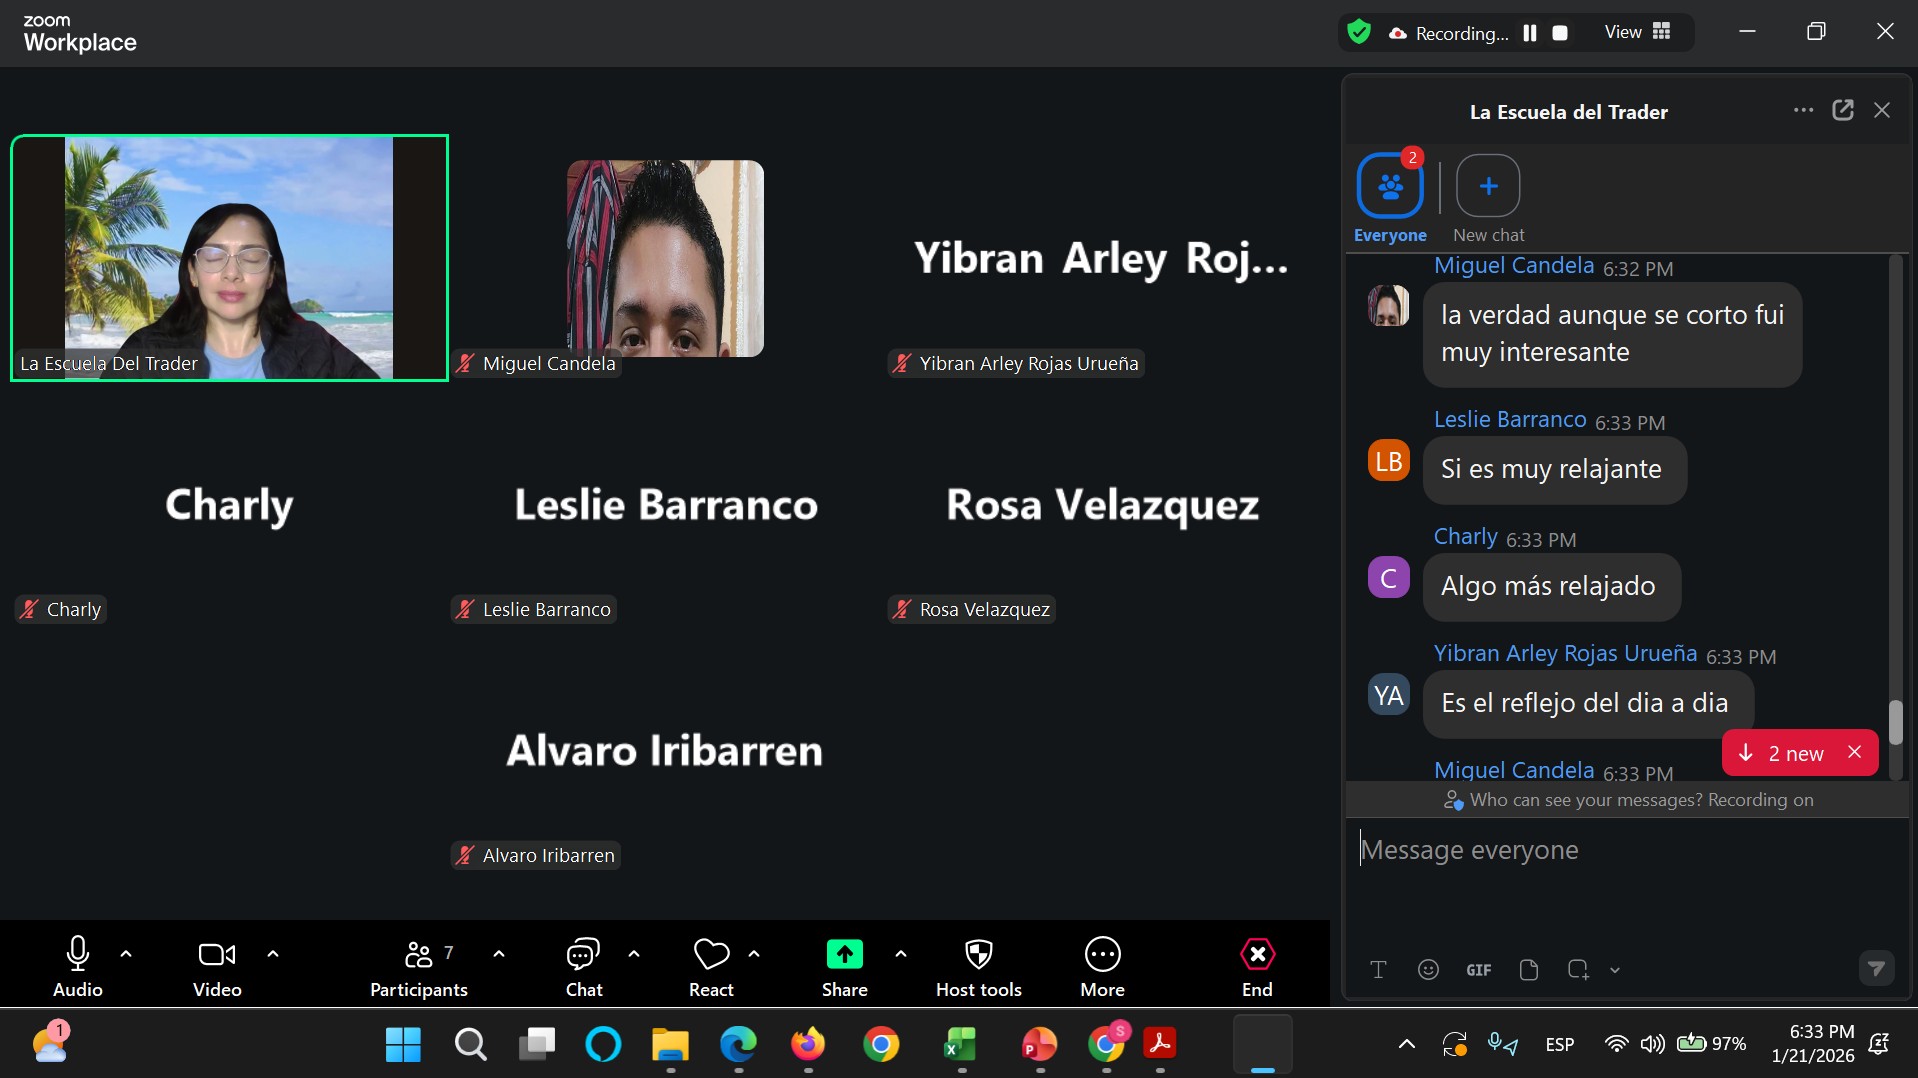Pause the cloud recording

pyautogui.click(x=1529, y=33)
